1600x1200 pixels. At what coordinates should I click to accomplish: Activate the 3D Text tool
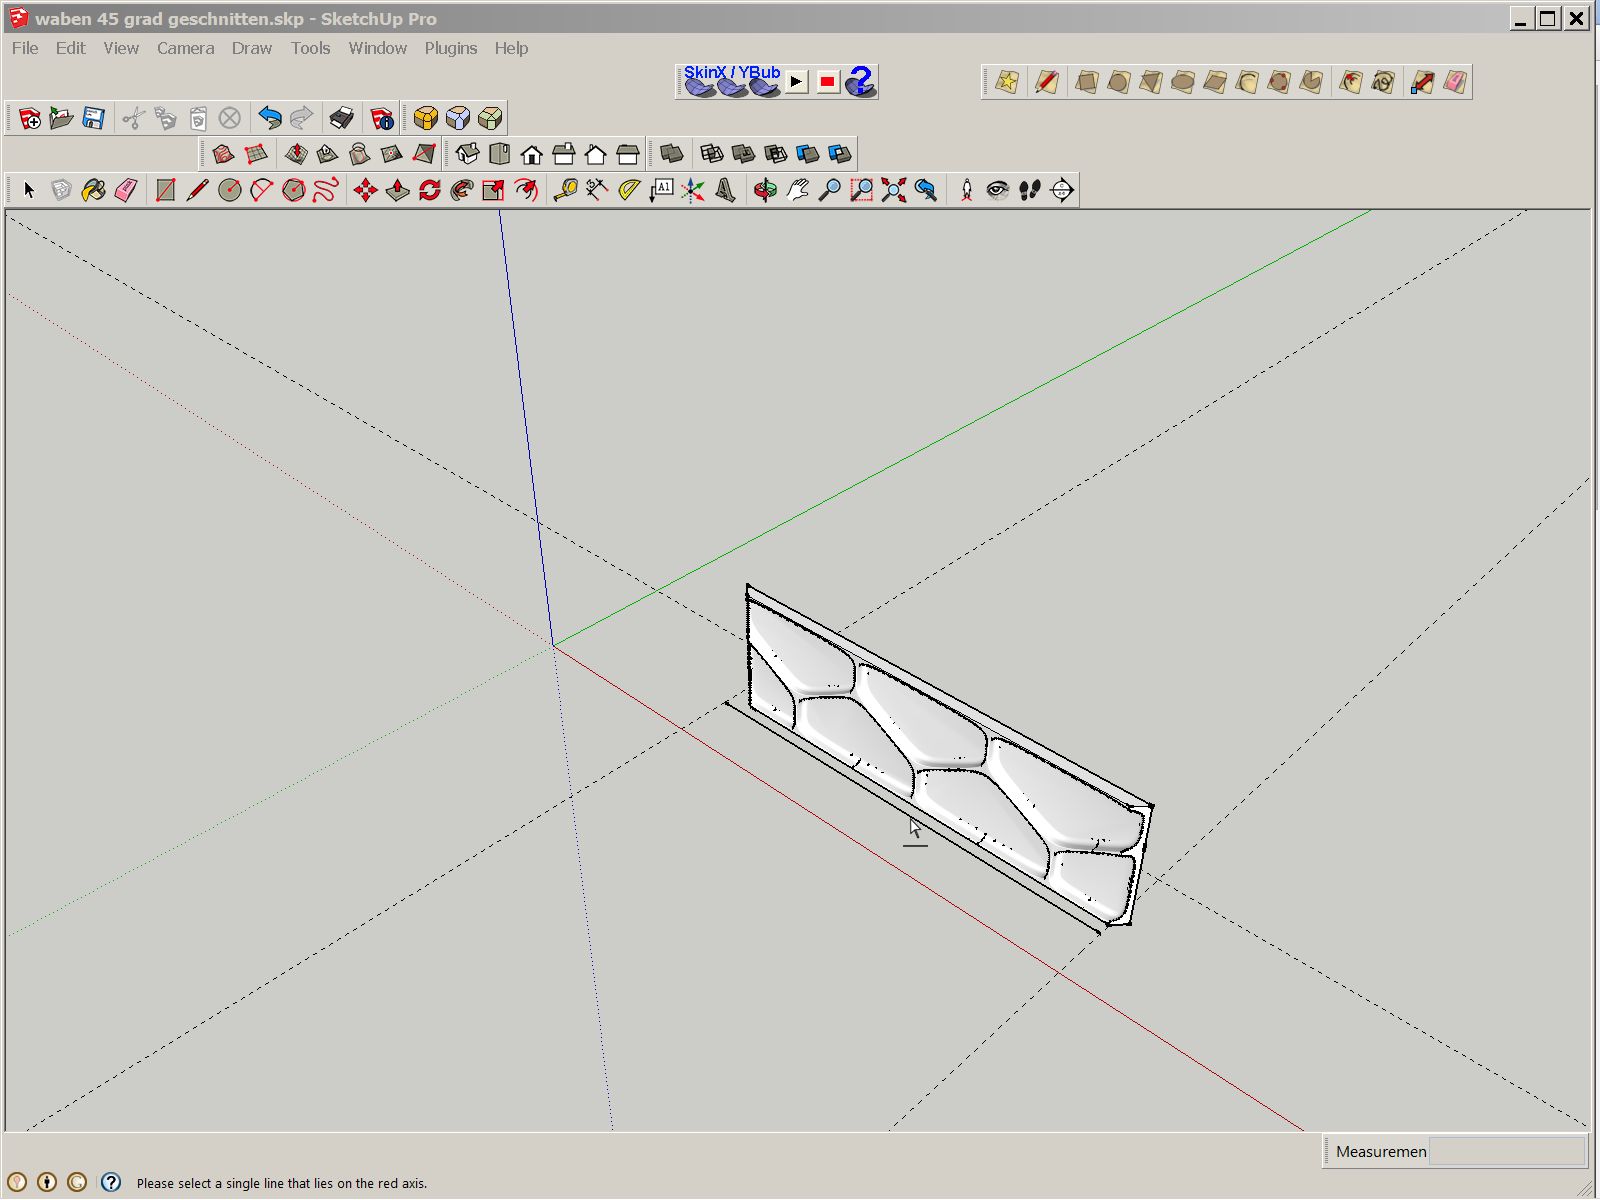[x=725, y=190]
